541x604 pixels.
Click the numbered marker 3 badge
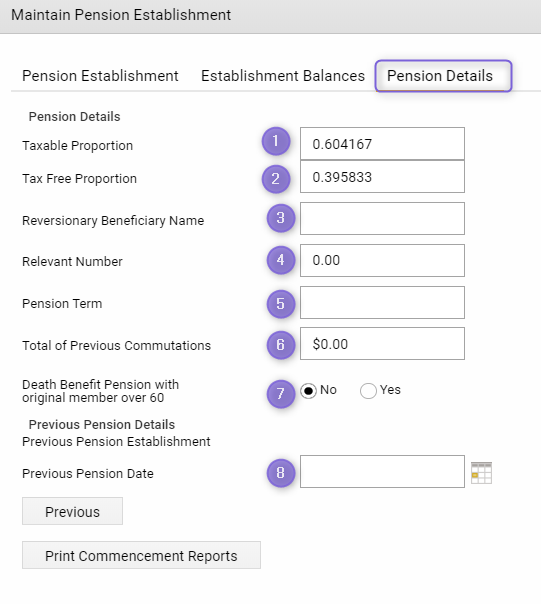point(281,218)
